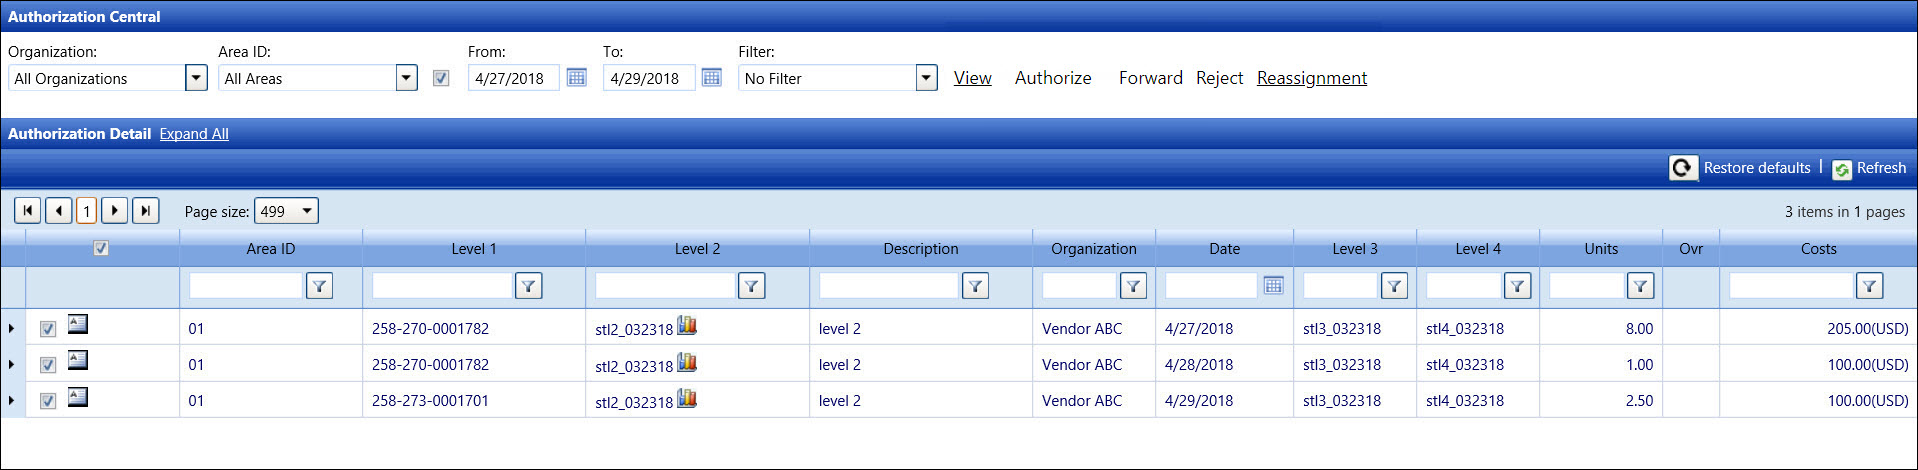The image size is (1918, 470).
Task: Click the Costs column filter icon
Action: coord(1869,286)
